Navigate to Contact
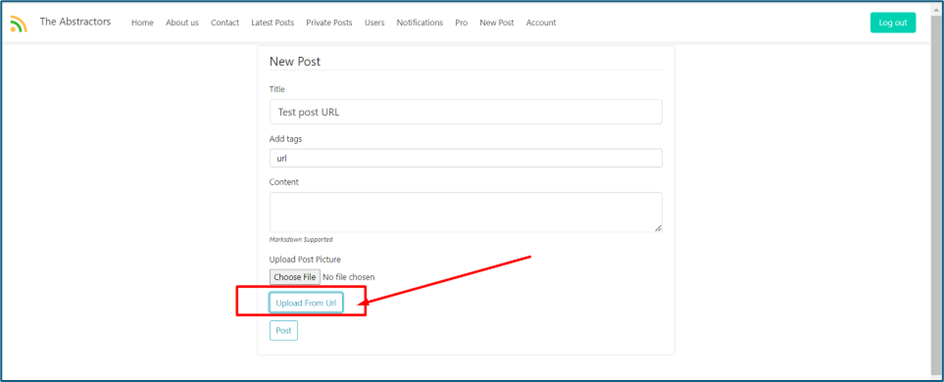Screen dimensions: 944x382 tap(225, 23)
